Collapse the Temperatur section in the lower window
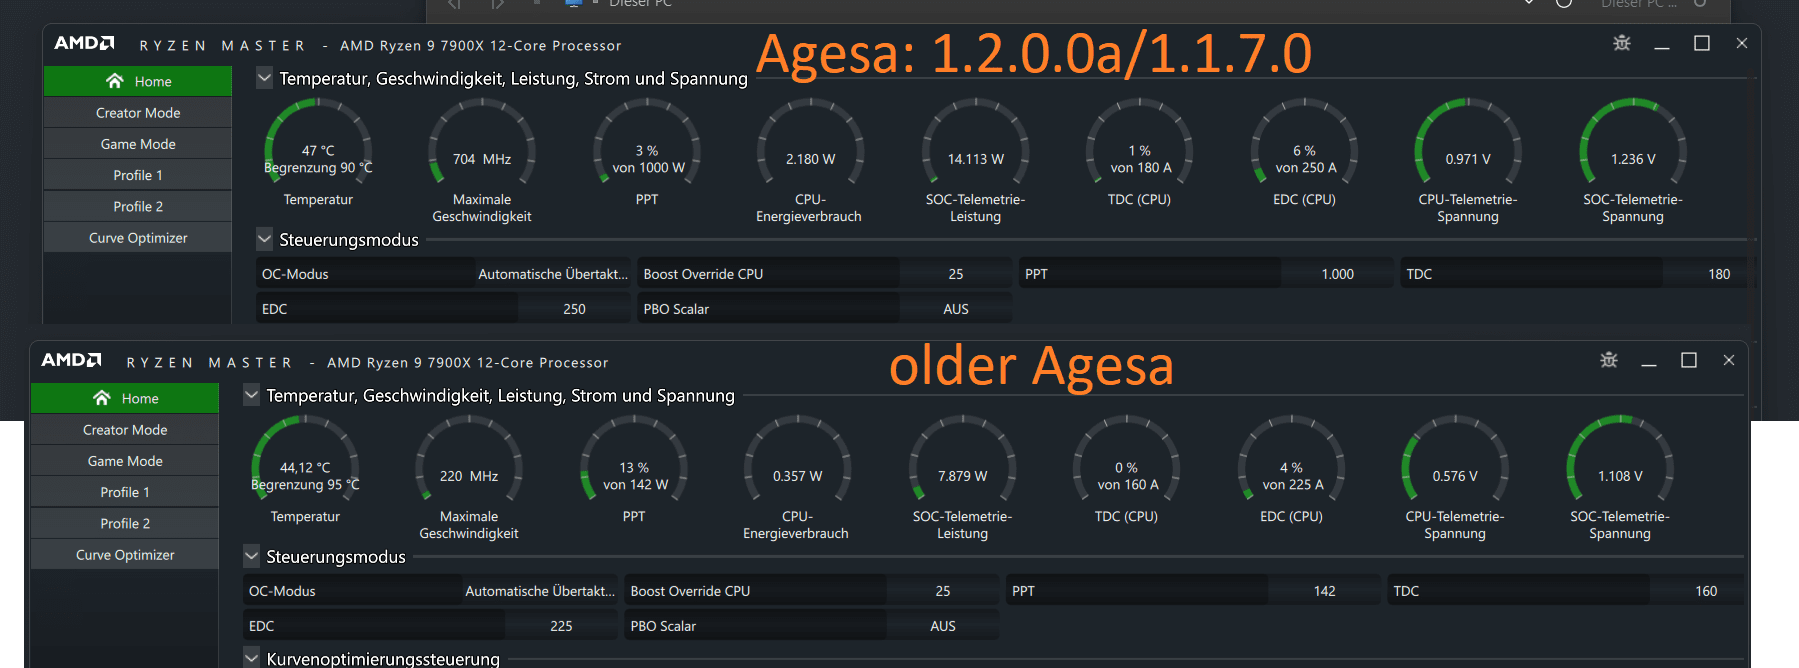Screen dimensions: 1799x668 [252, 395]
